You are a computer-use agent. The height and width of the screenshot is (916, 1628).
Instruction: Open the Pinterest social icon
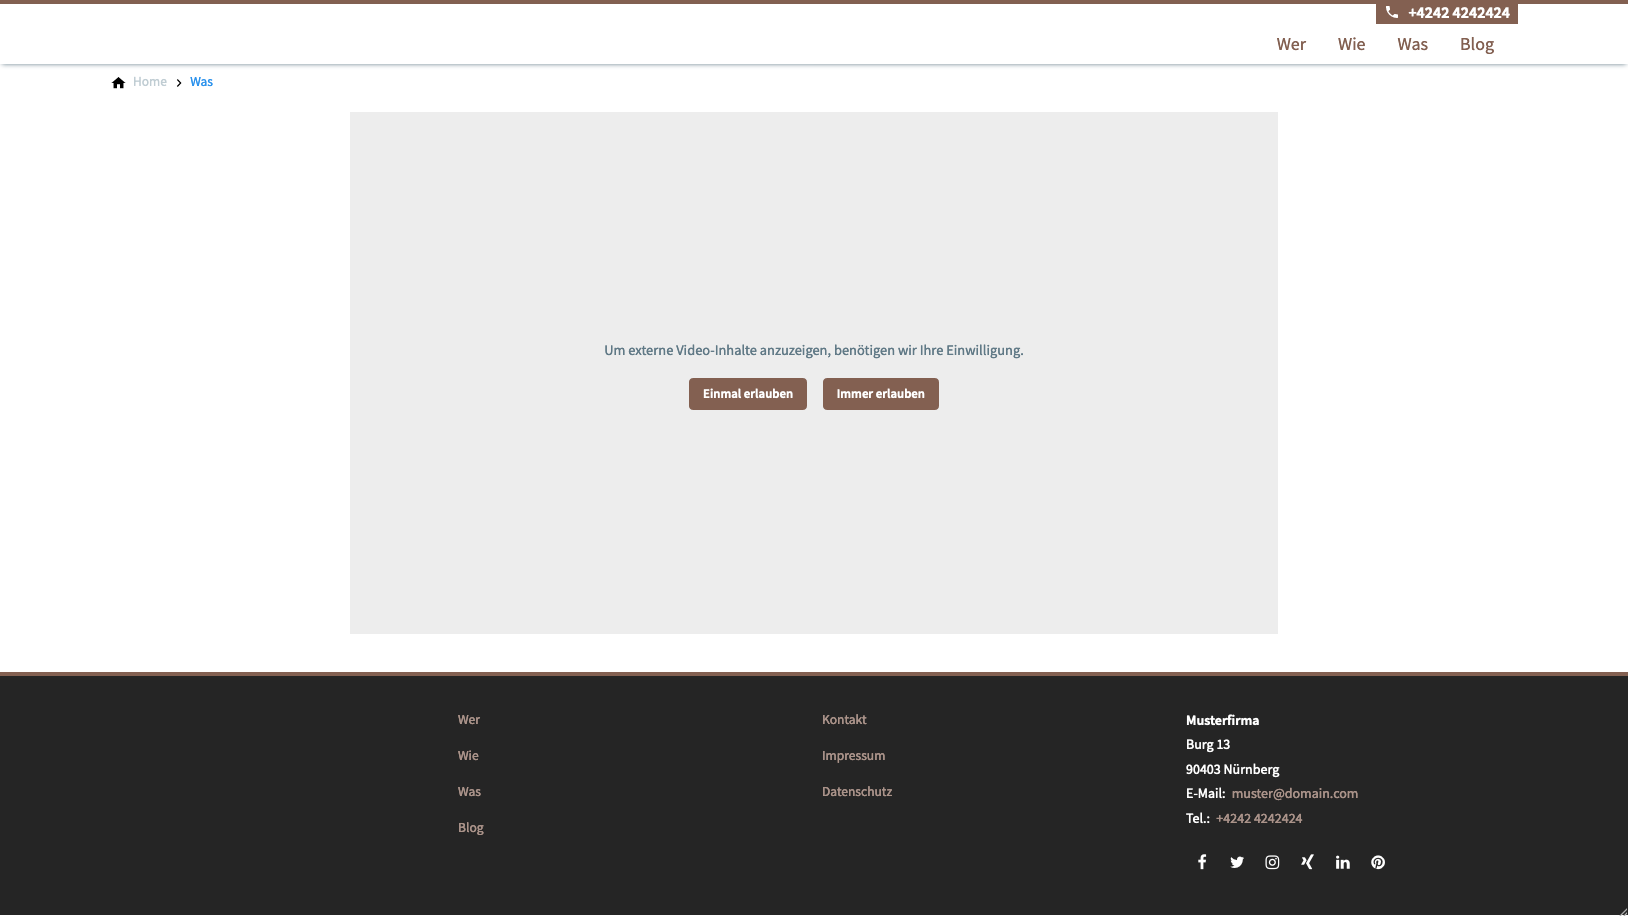pos(1378,862)
